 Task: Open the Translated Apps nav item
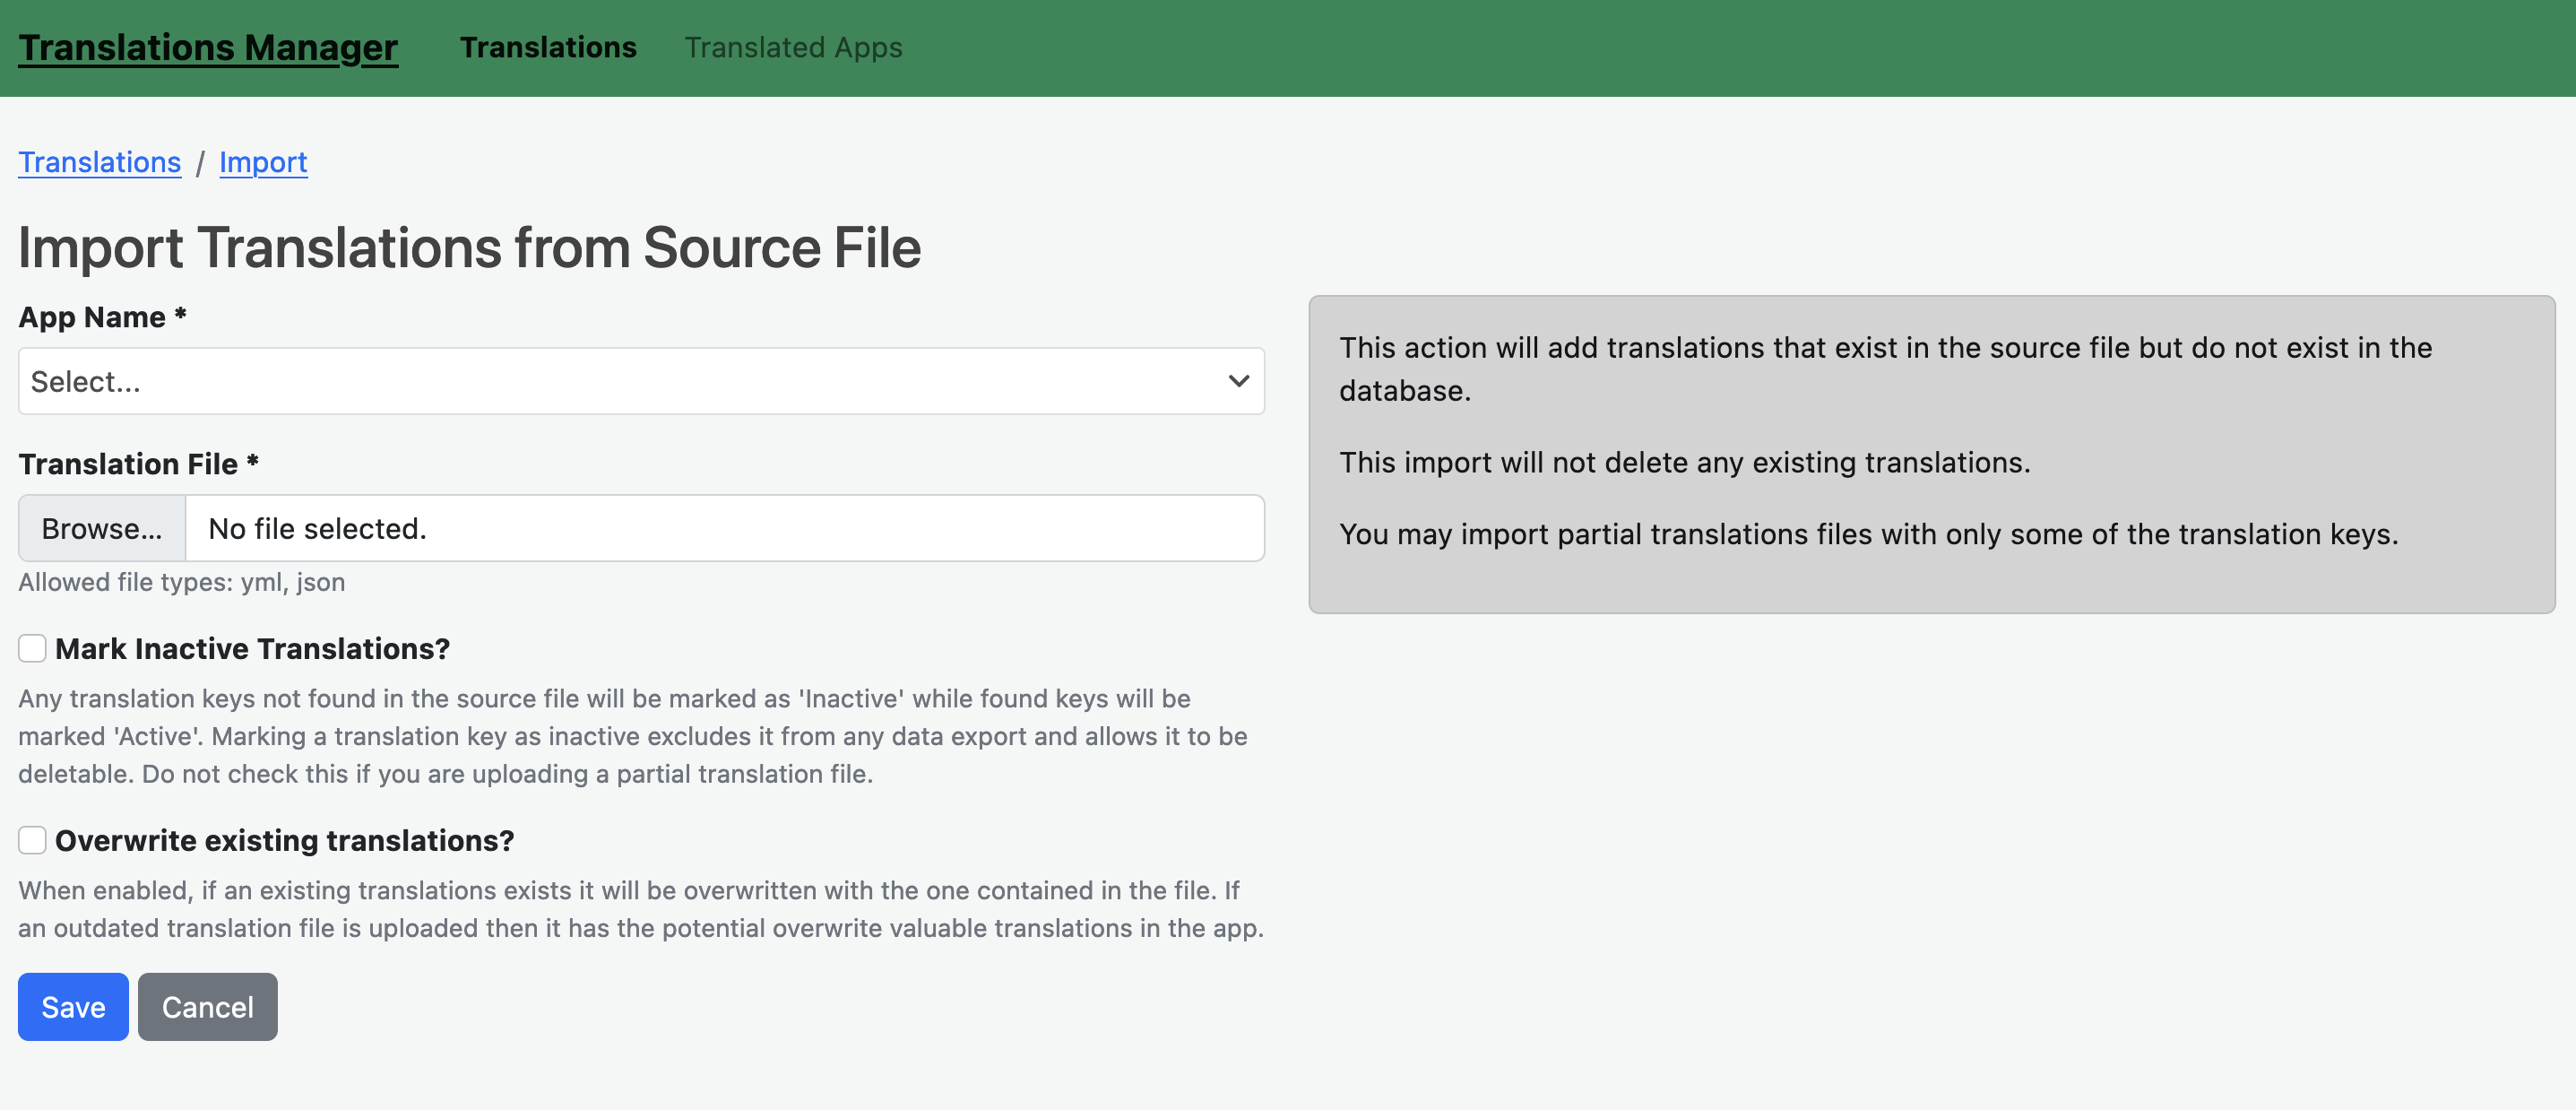point(793,47)
